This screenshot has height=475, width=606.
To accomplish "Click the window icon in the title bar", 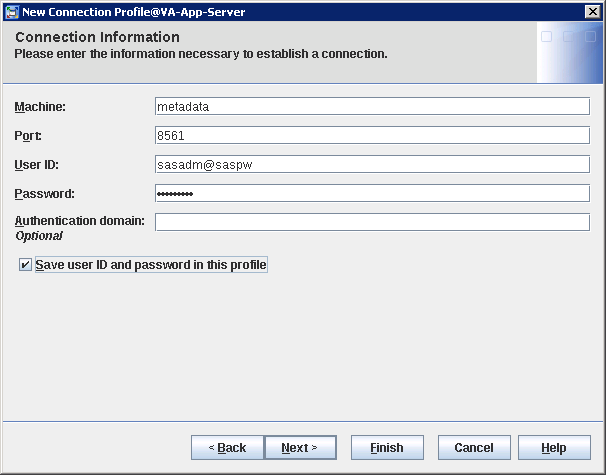I will pyautogui.click(x=12, y=11).
